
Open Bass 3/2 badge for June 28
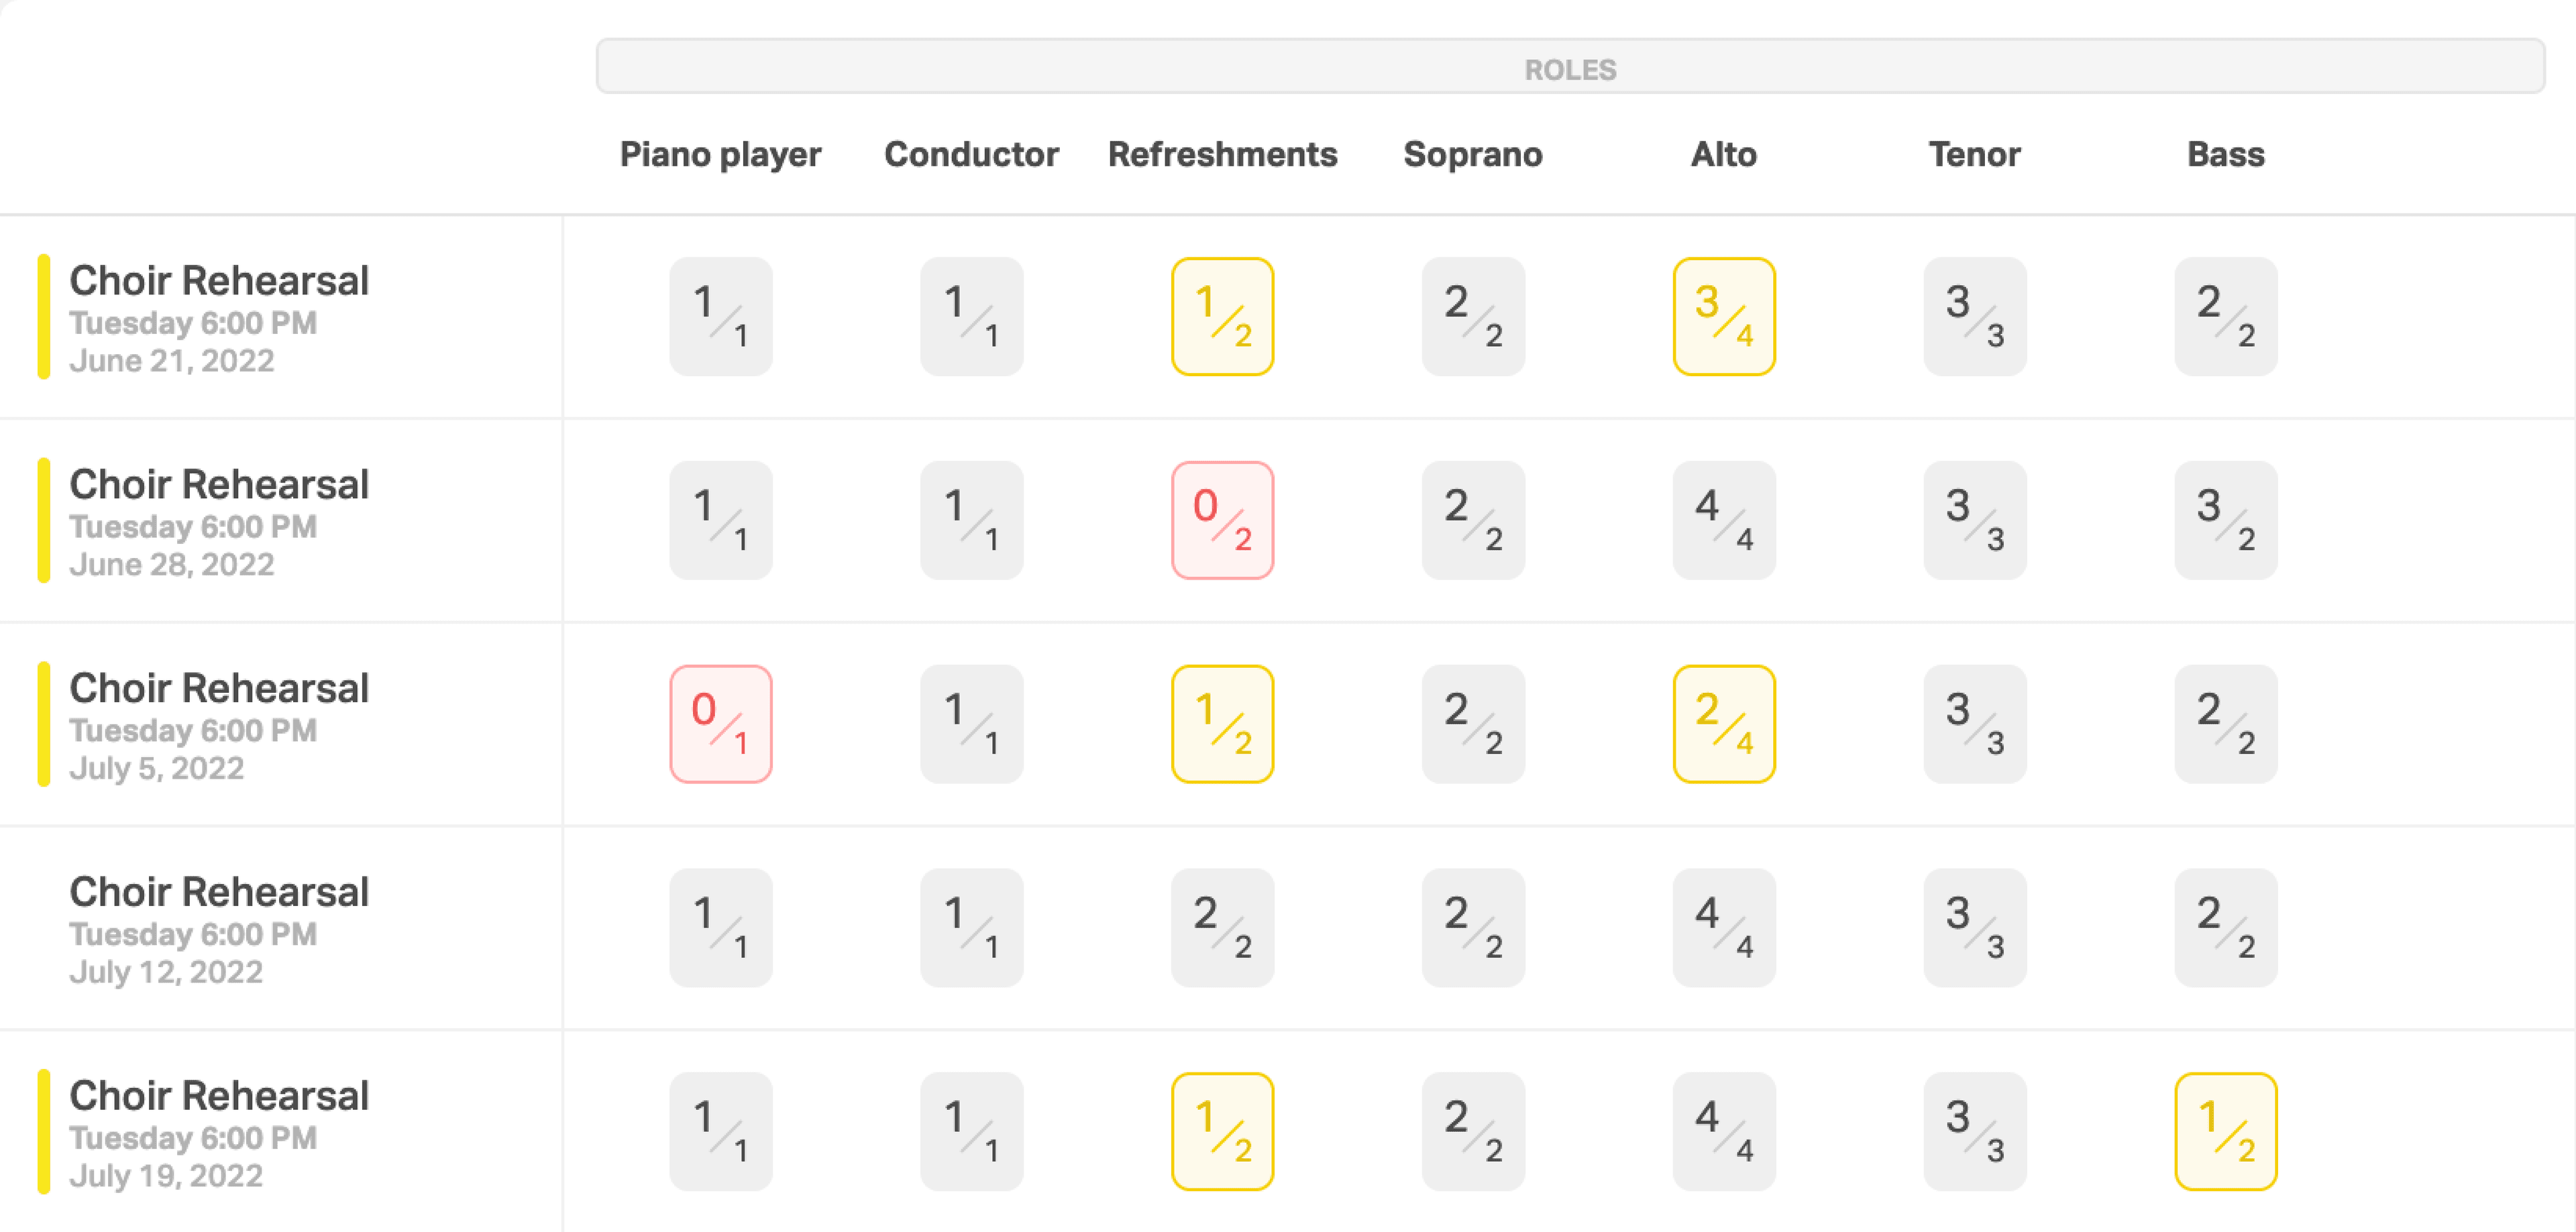[x=2226, y=520]
